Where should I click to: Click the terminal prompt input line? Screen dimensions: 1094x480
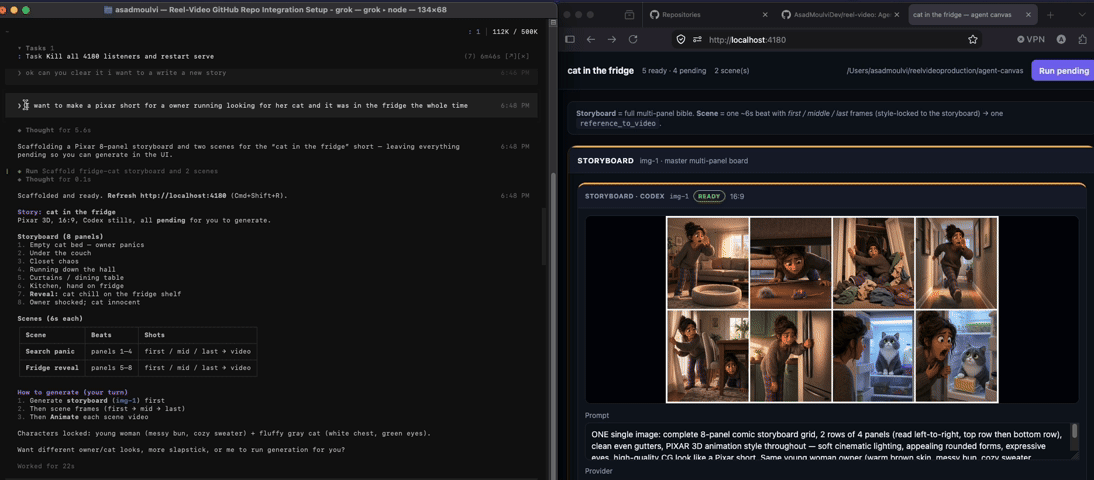[271, 105]
